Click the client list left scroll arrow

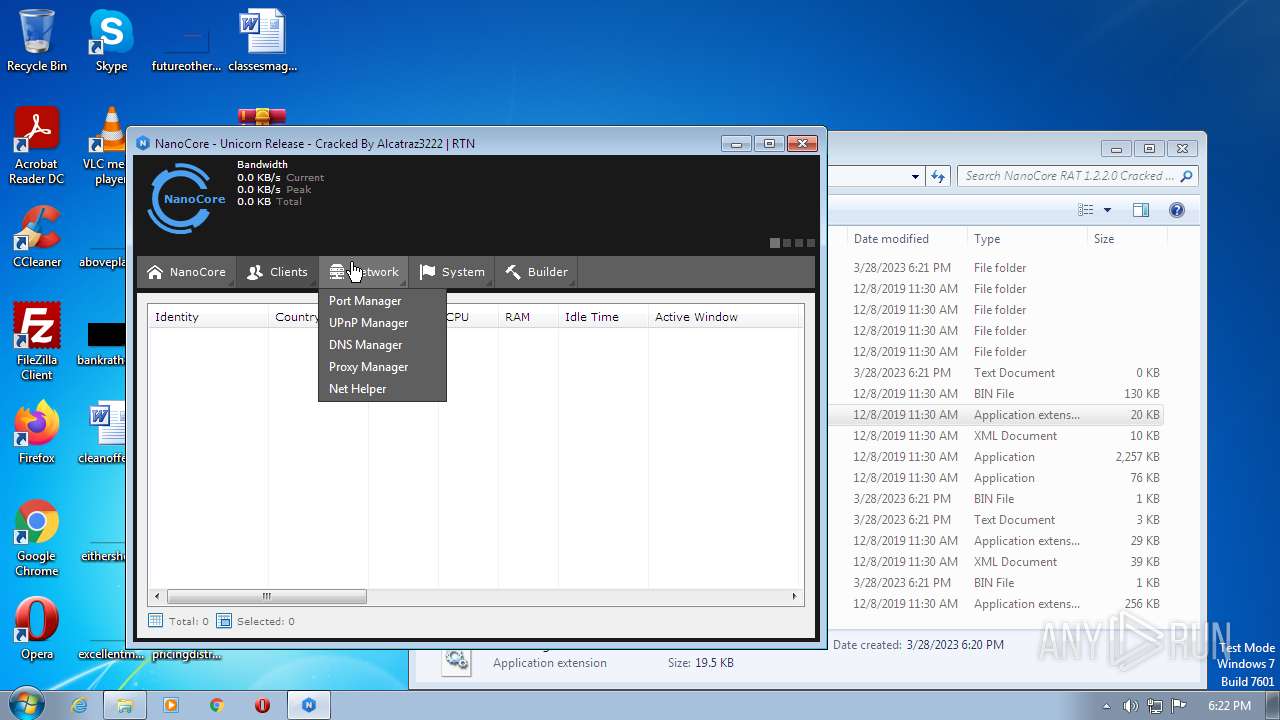coord(156,596)
